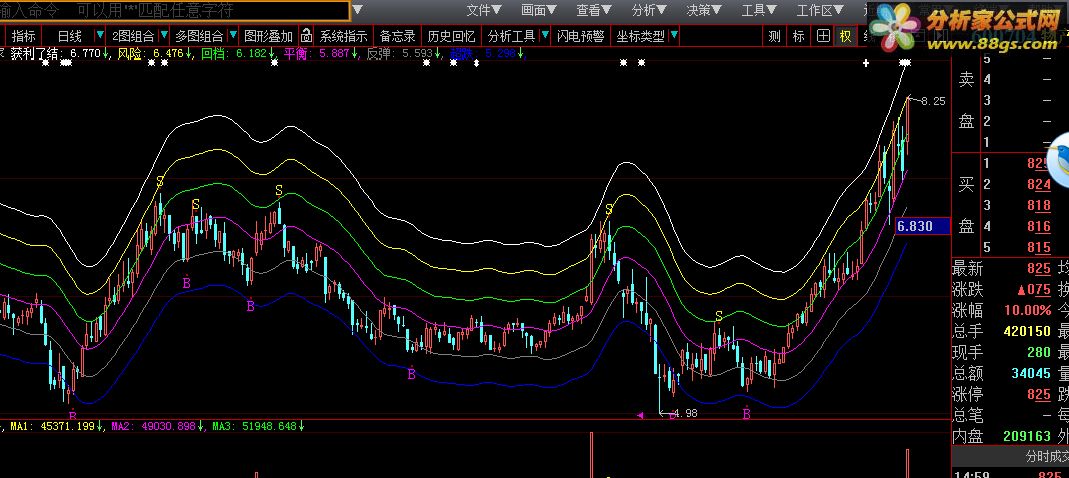Click buy level 4 price 816
The width and height of the screenshot is (1069, 478).
(1038, 226)
